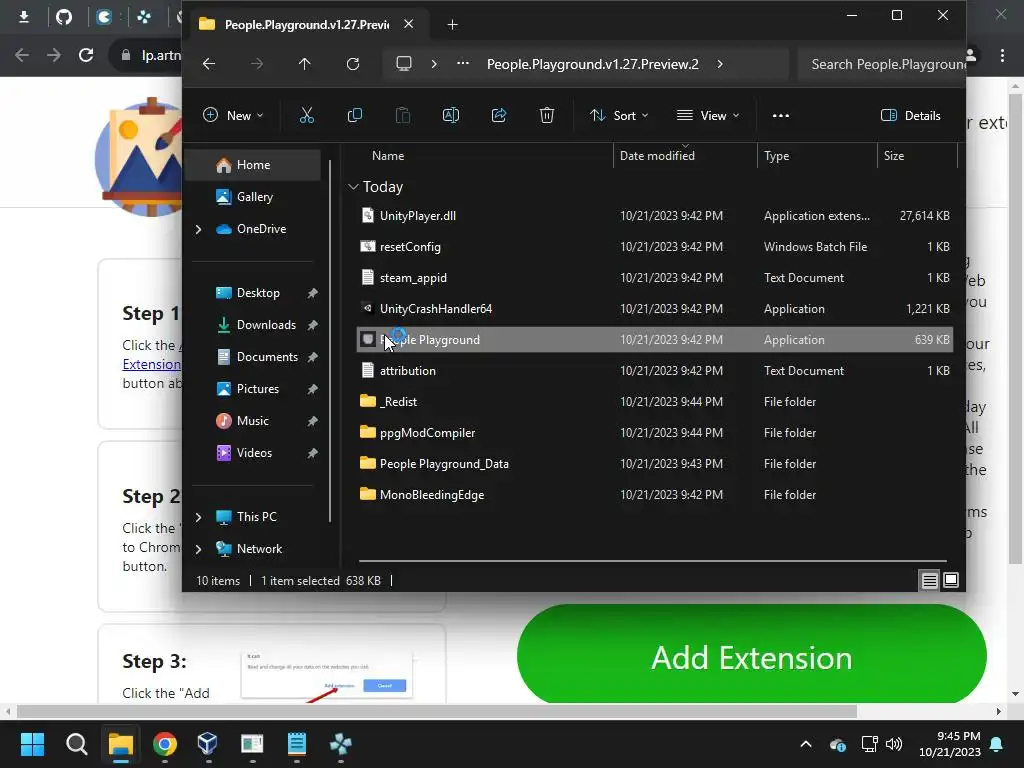The height and width of the screenshot is (768, 1024).
Task: Expand OneDrive in navigation pane
Action: pyautogui.click(x=199, y=229)
